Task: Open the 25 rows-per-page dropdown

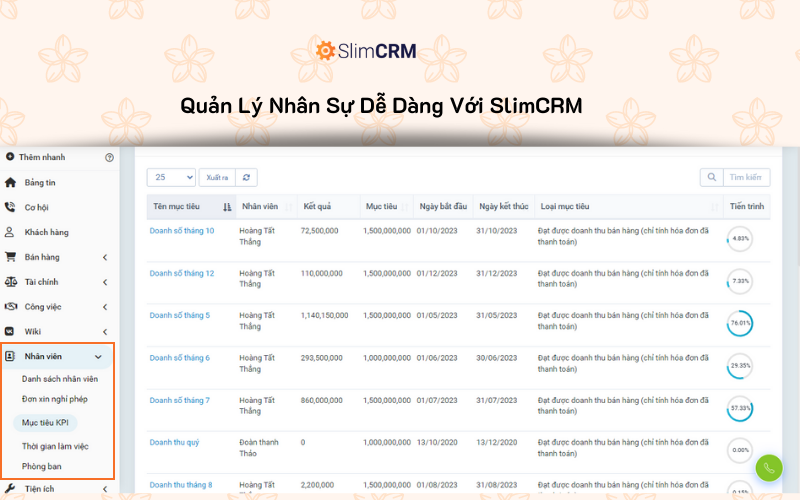Action: [171, 177]
